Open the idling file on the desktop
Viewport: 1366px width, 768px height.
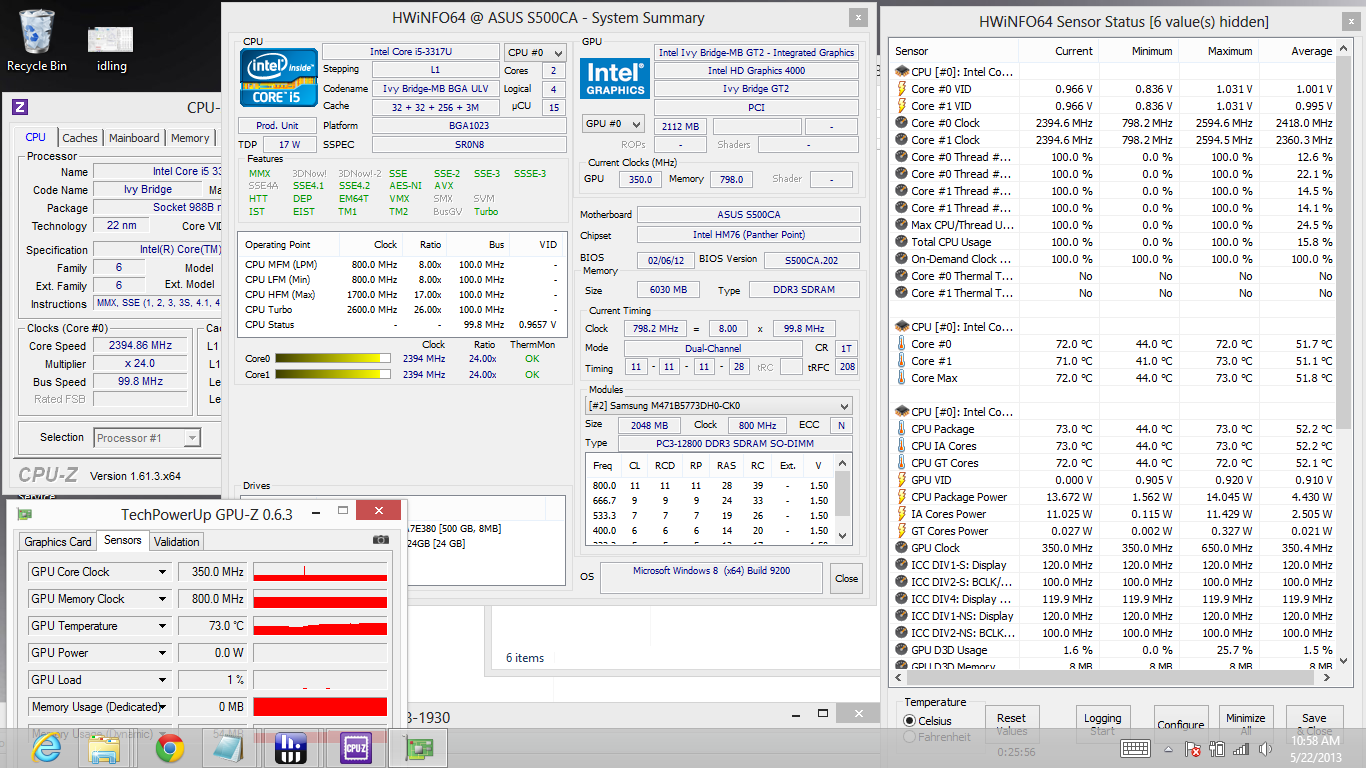(x=111, y=46)
